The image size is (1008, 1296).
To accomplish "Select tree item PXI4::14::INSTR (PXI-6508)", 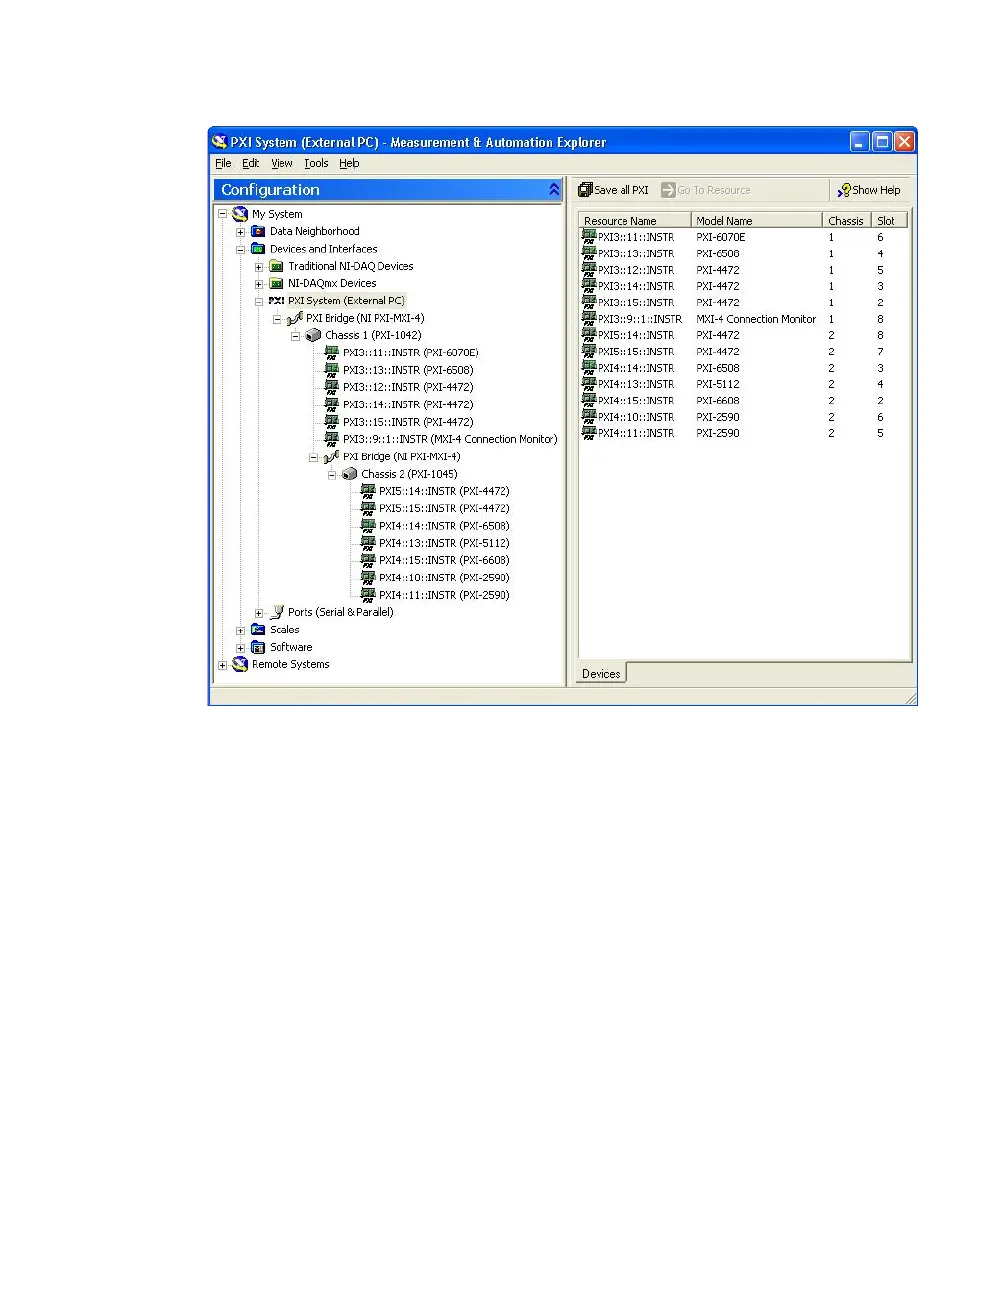I will (444, 526).
